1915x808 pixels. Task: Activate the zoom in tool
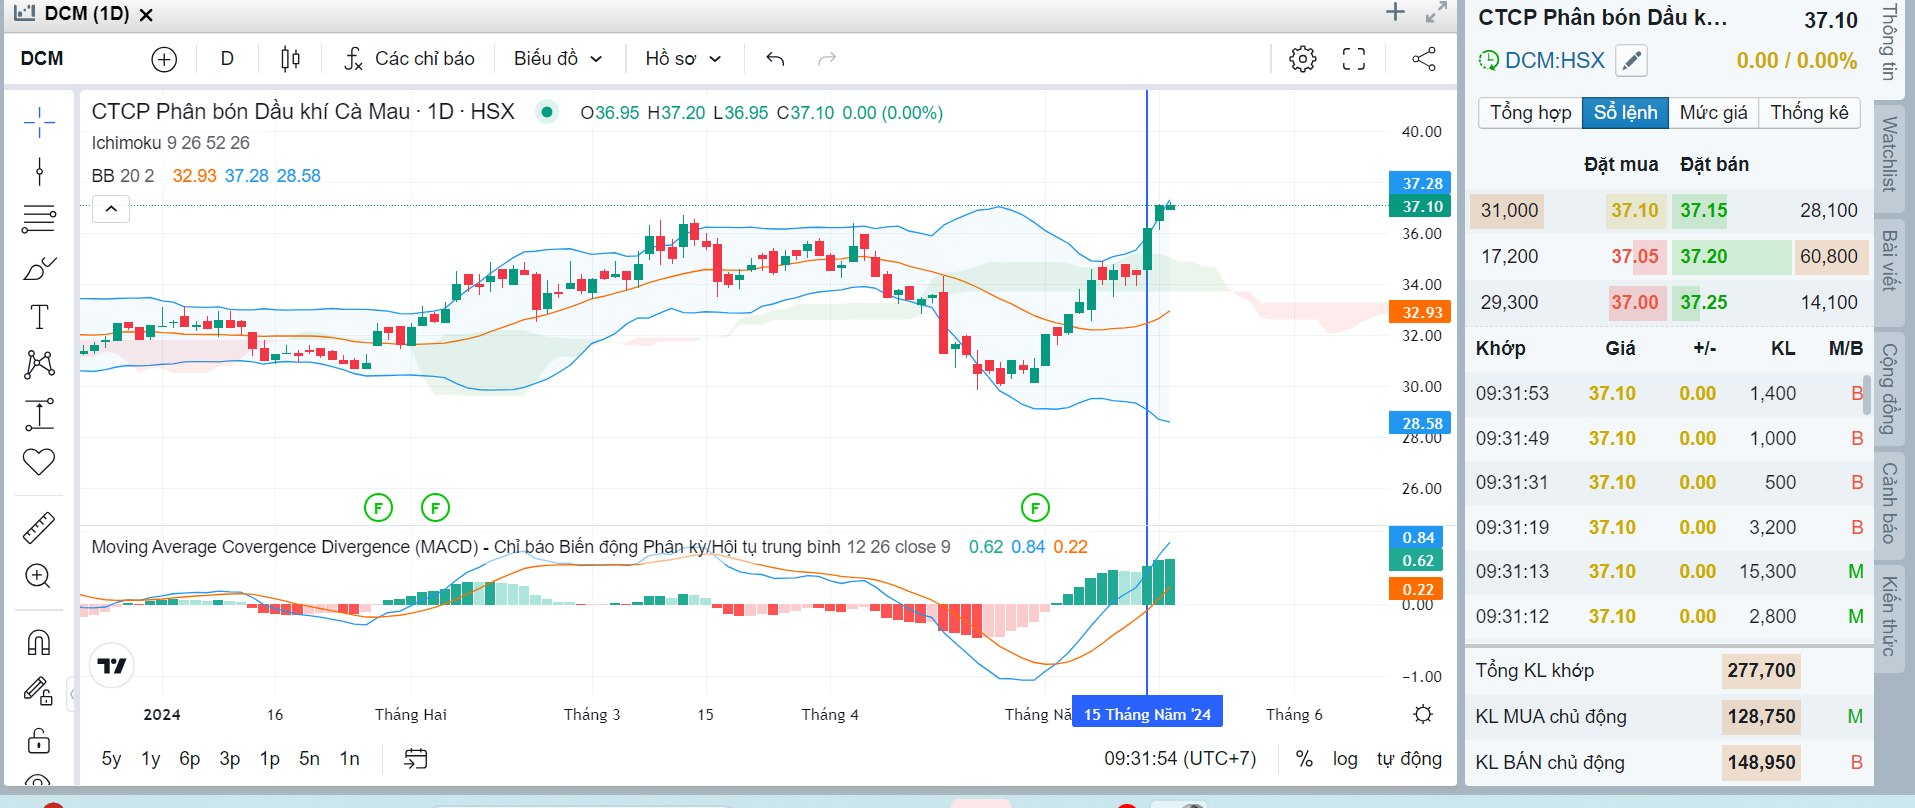[39, 576]
